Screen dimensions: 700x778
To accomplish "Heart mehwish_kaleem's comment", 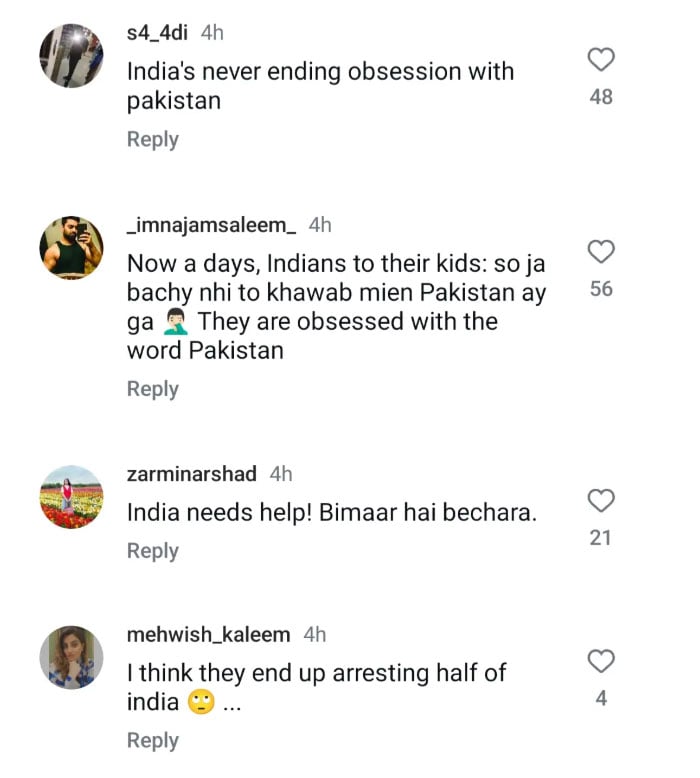I will (x=600, y=662).
